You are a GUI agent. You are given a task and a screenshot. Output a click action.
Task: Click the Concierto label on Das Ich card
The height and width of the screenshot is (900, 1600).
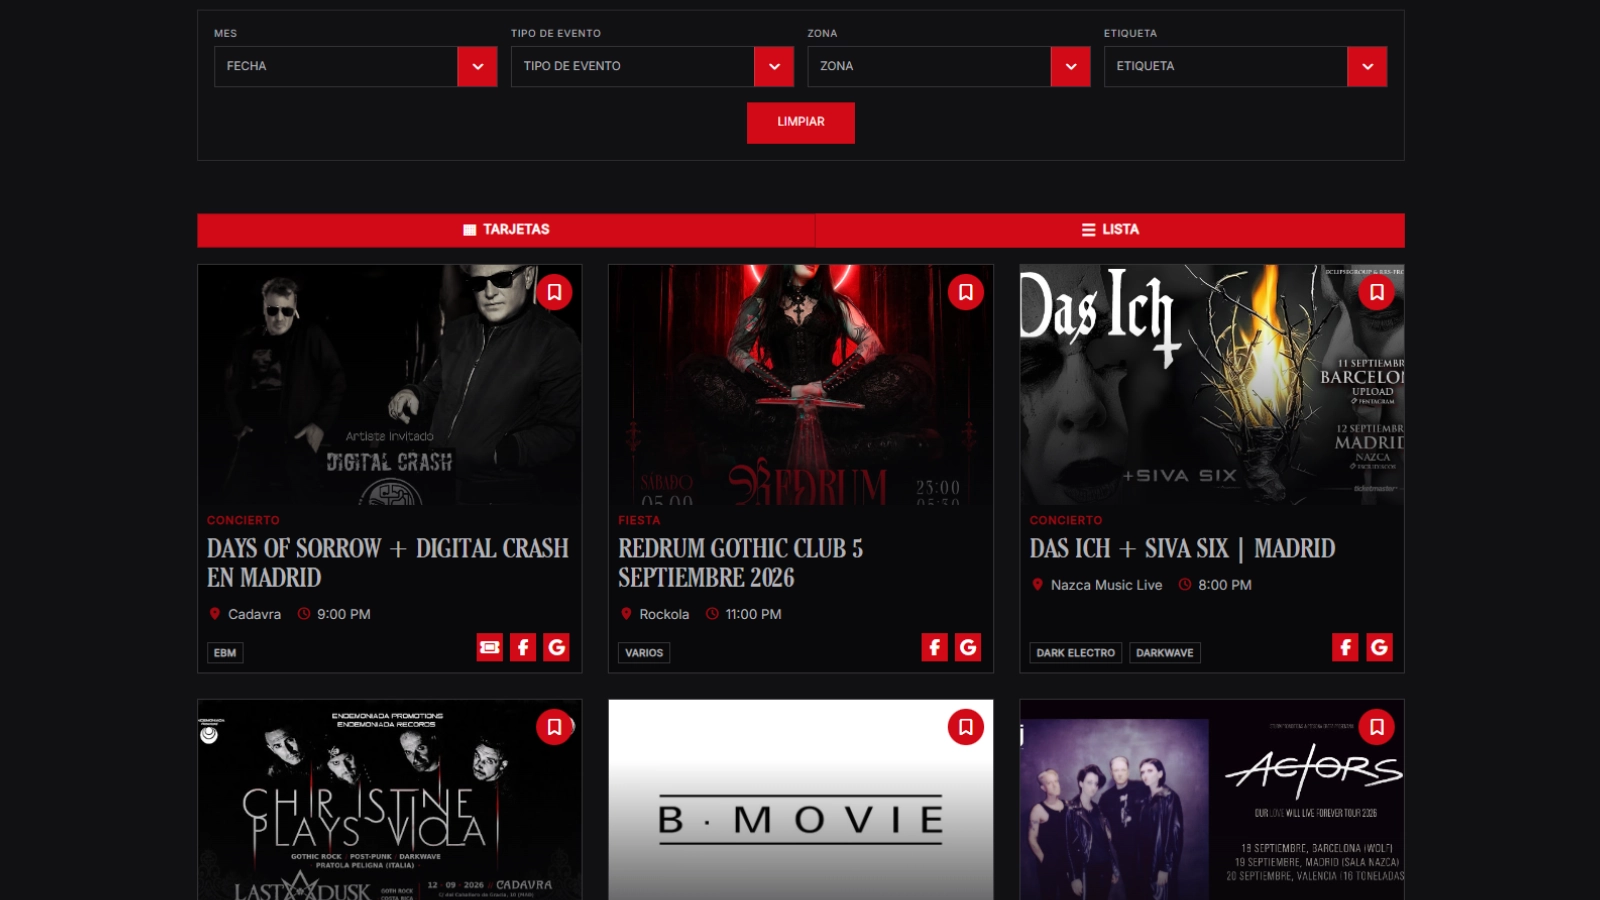1066,520
